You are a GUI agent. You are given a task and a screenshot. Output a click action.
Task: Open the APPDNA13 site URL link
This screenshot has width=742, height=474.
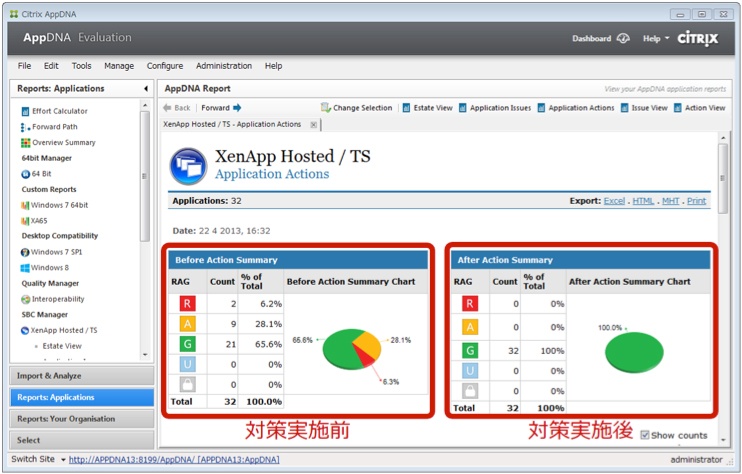coord(174,460)
